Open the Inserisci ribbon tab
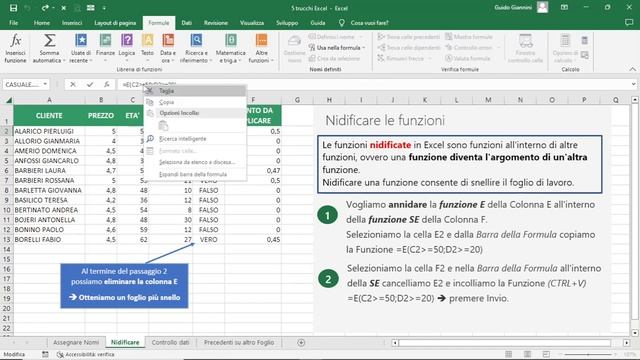Viewport: 640px width, 360px height. click(72, 23)
